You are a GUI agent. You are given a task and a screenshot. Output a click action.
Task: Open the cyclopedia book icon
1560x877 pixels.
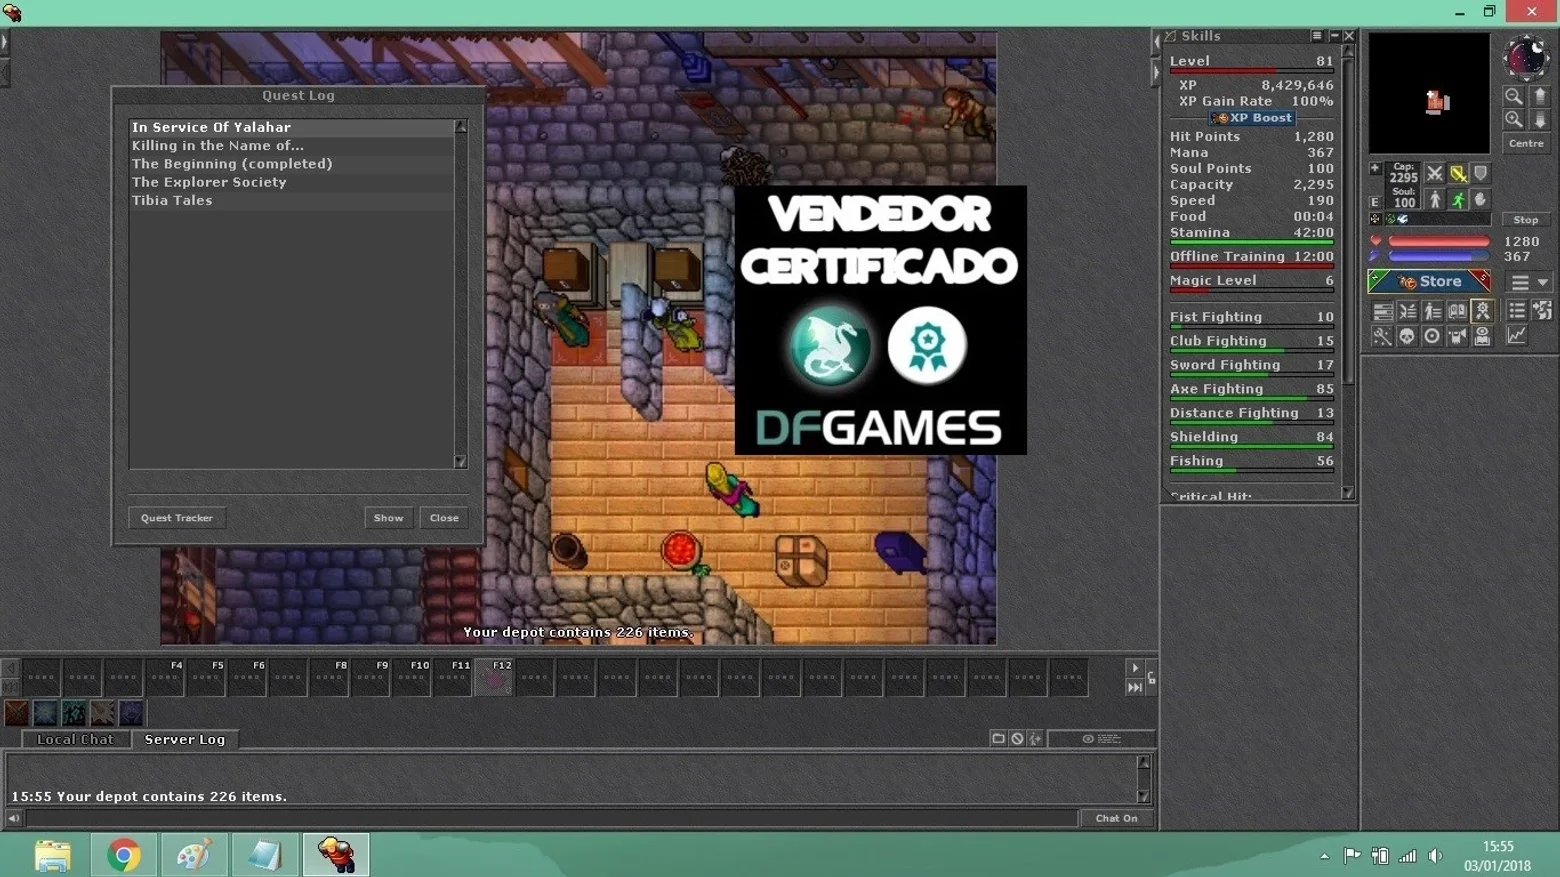click(1457, 311)
